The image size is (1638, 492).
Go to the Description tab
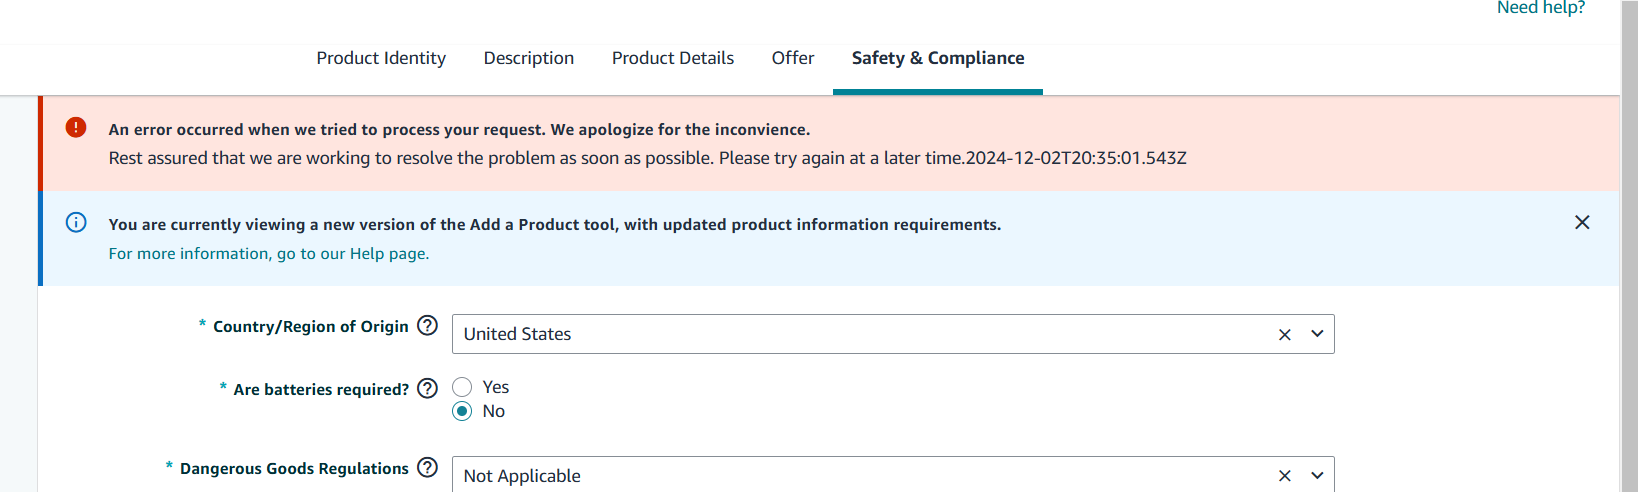[529, 58]
